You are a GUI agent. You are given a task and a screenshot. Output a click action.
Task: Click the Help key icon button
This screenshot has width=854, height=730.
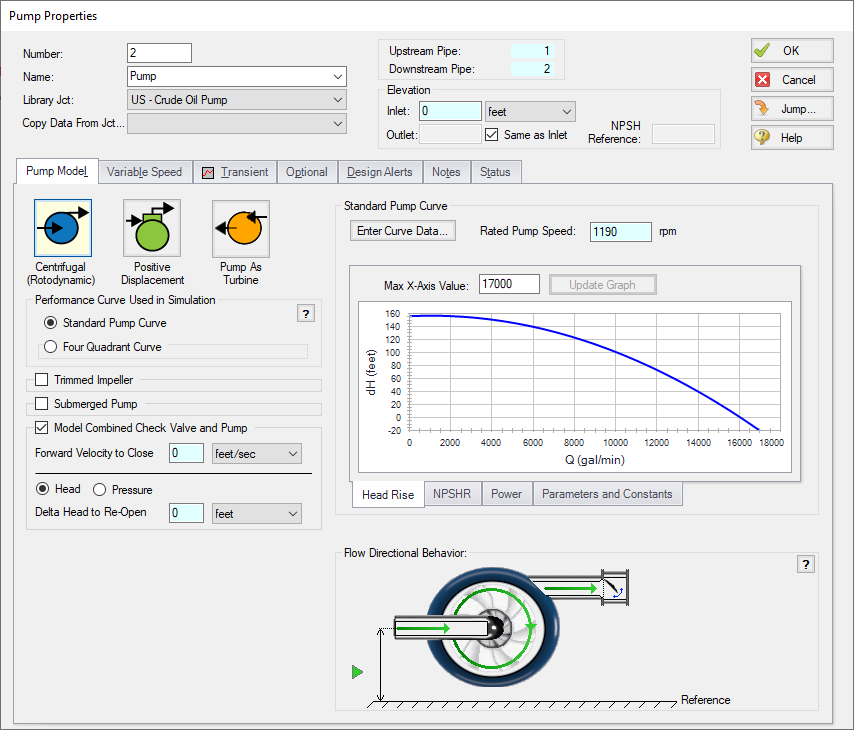click(x=791, y=137)
